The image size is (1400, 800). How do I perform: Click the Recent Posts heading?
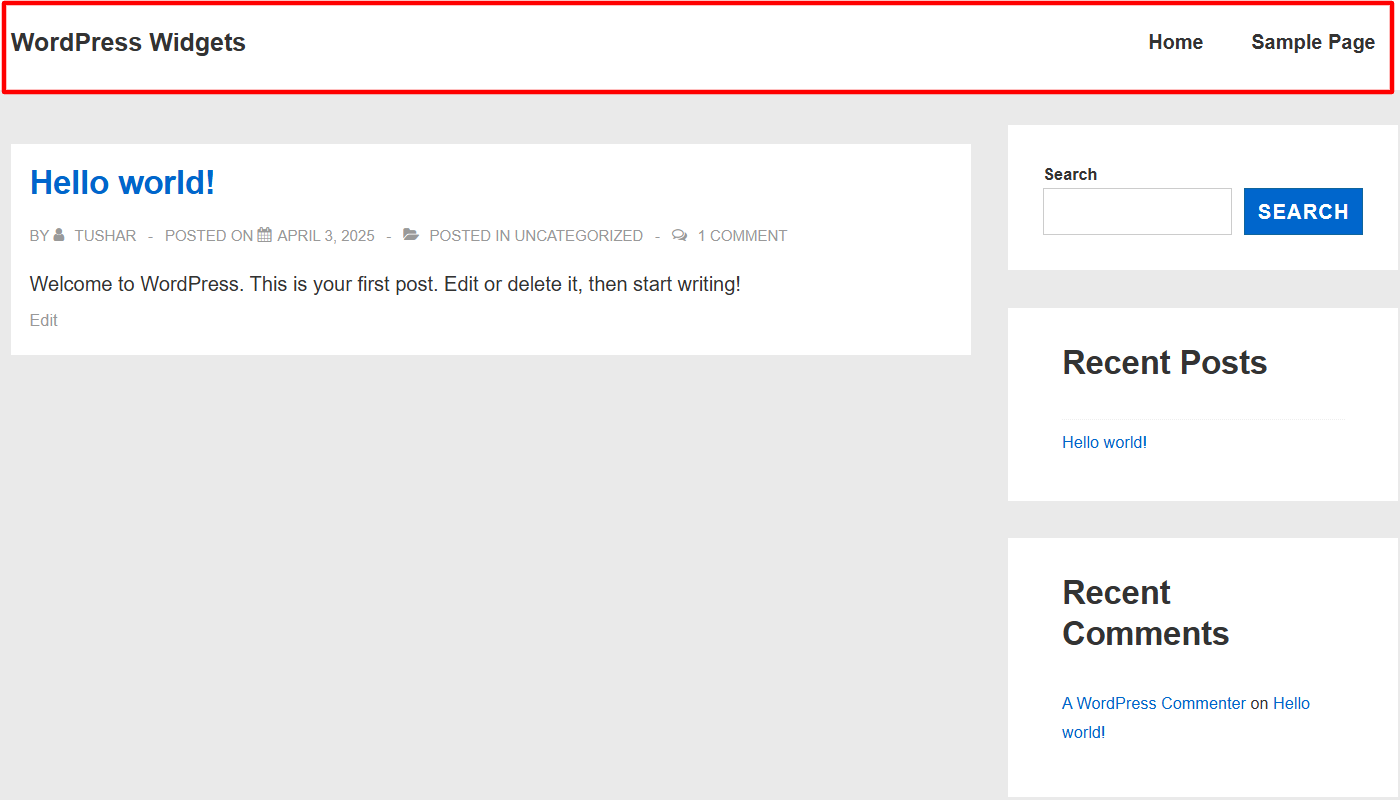tap(1165, 362)
